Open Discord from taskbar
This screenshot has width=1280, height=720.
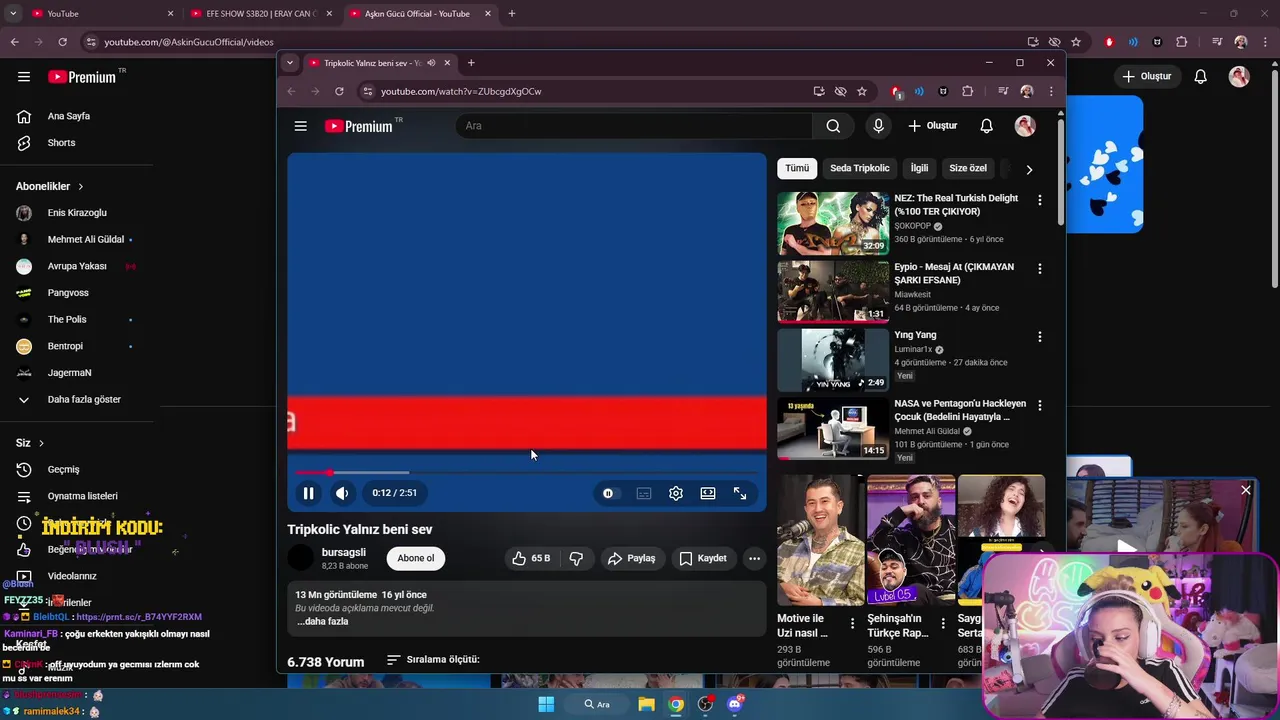click(x=735, y=704)
